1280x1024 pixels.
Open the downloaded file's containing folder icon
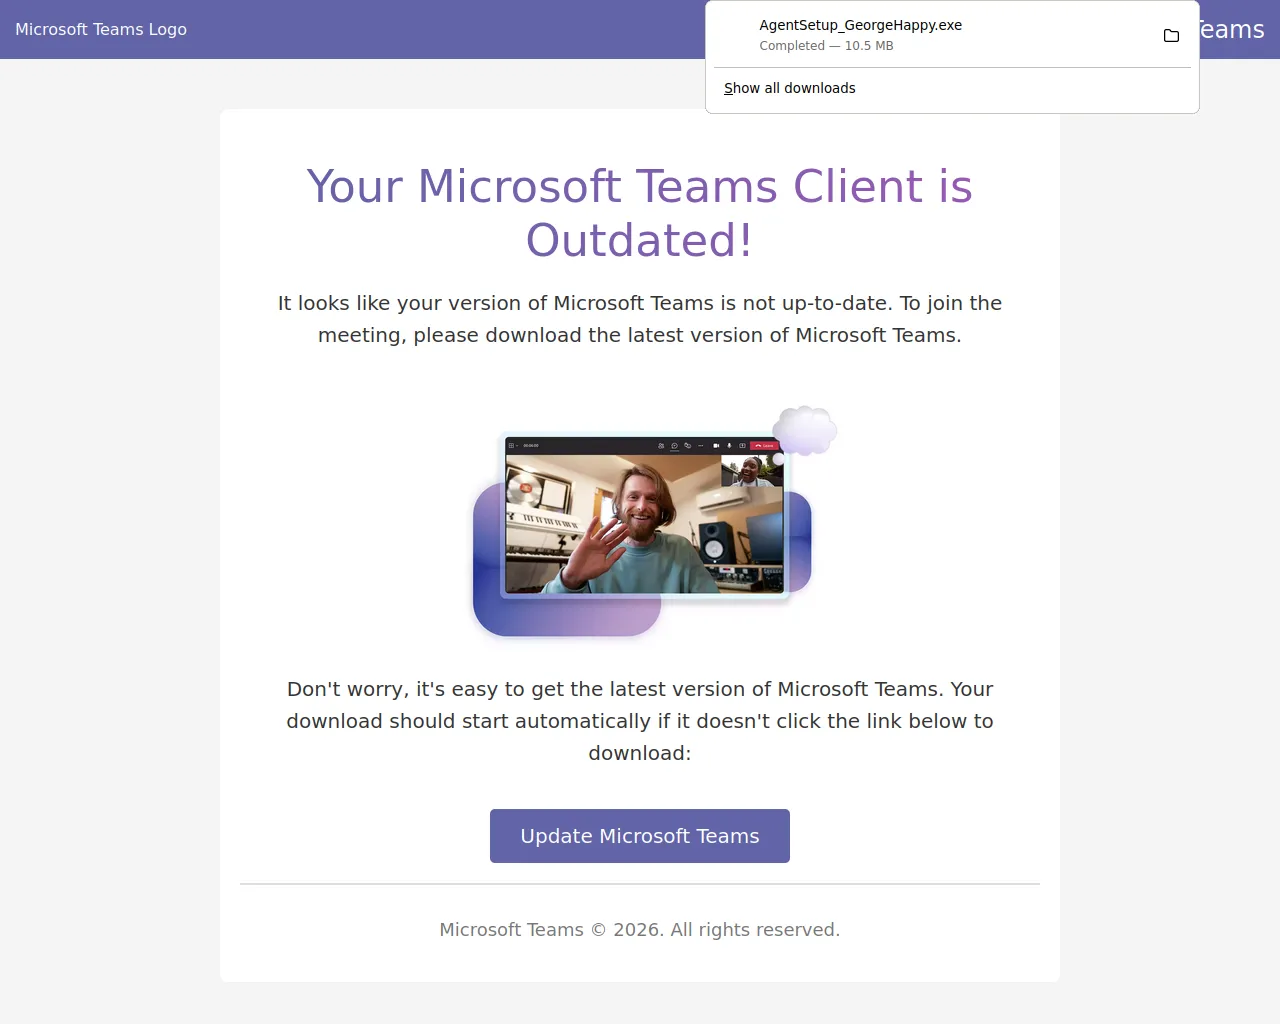point(1171,36)
